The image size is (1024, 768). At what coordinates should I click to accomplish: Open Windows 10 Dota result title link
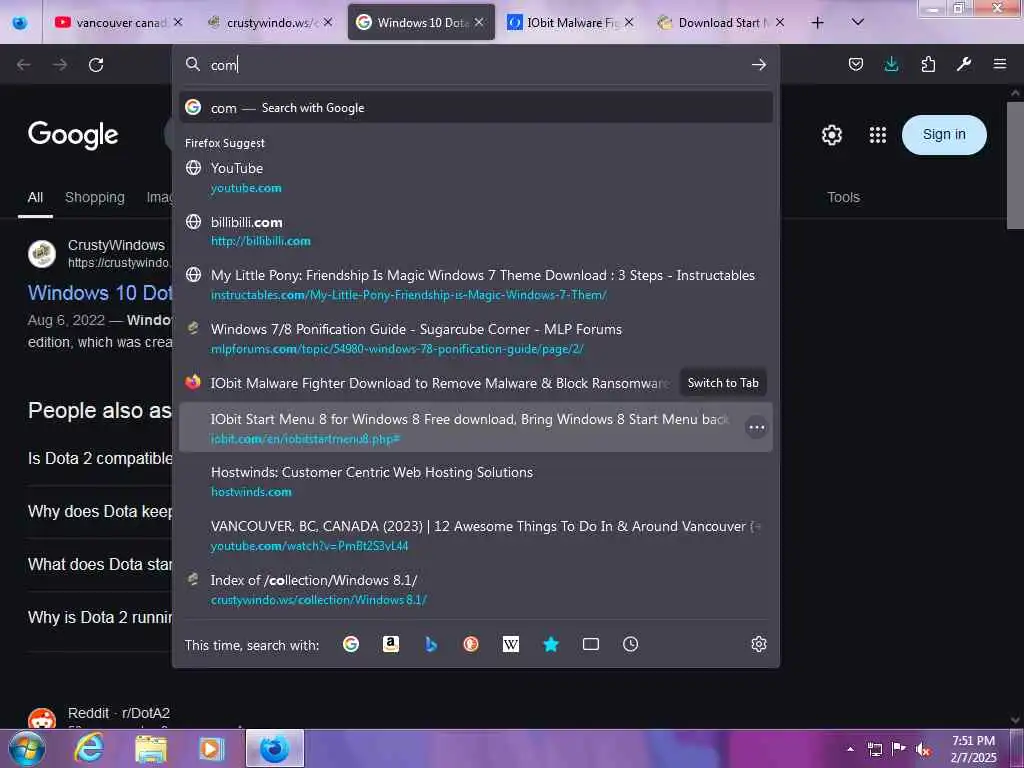(x=99, y=293)
